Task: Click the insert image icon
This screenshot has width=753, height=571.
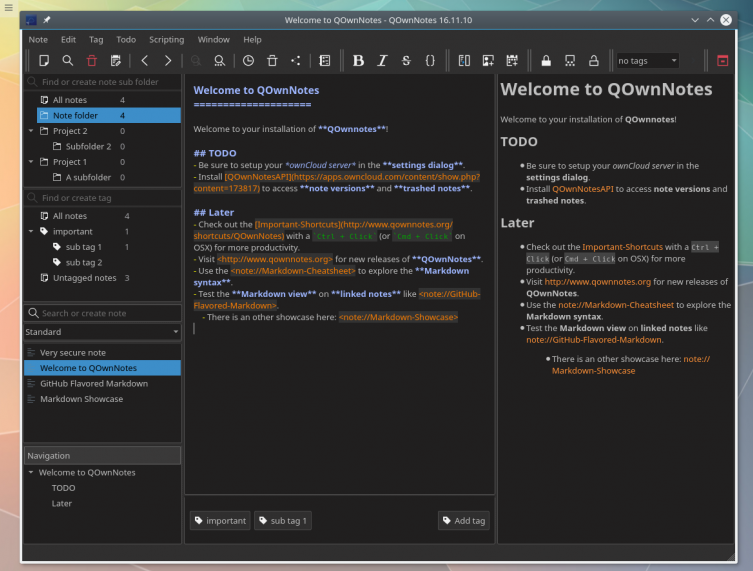Action: [x=488, y=61]
